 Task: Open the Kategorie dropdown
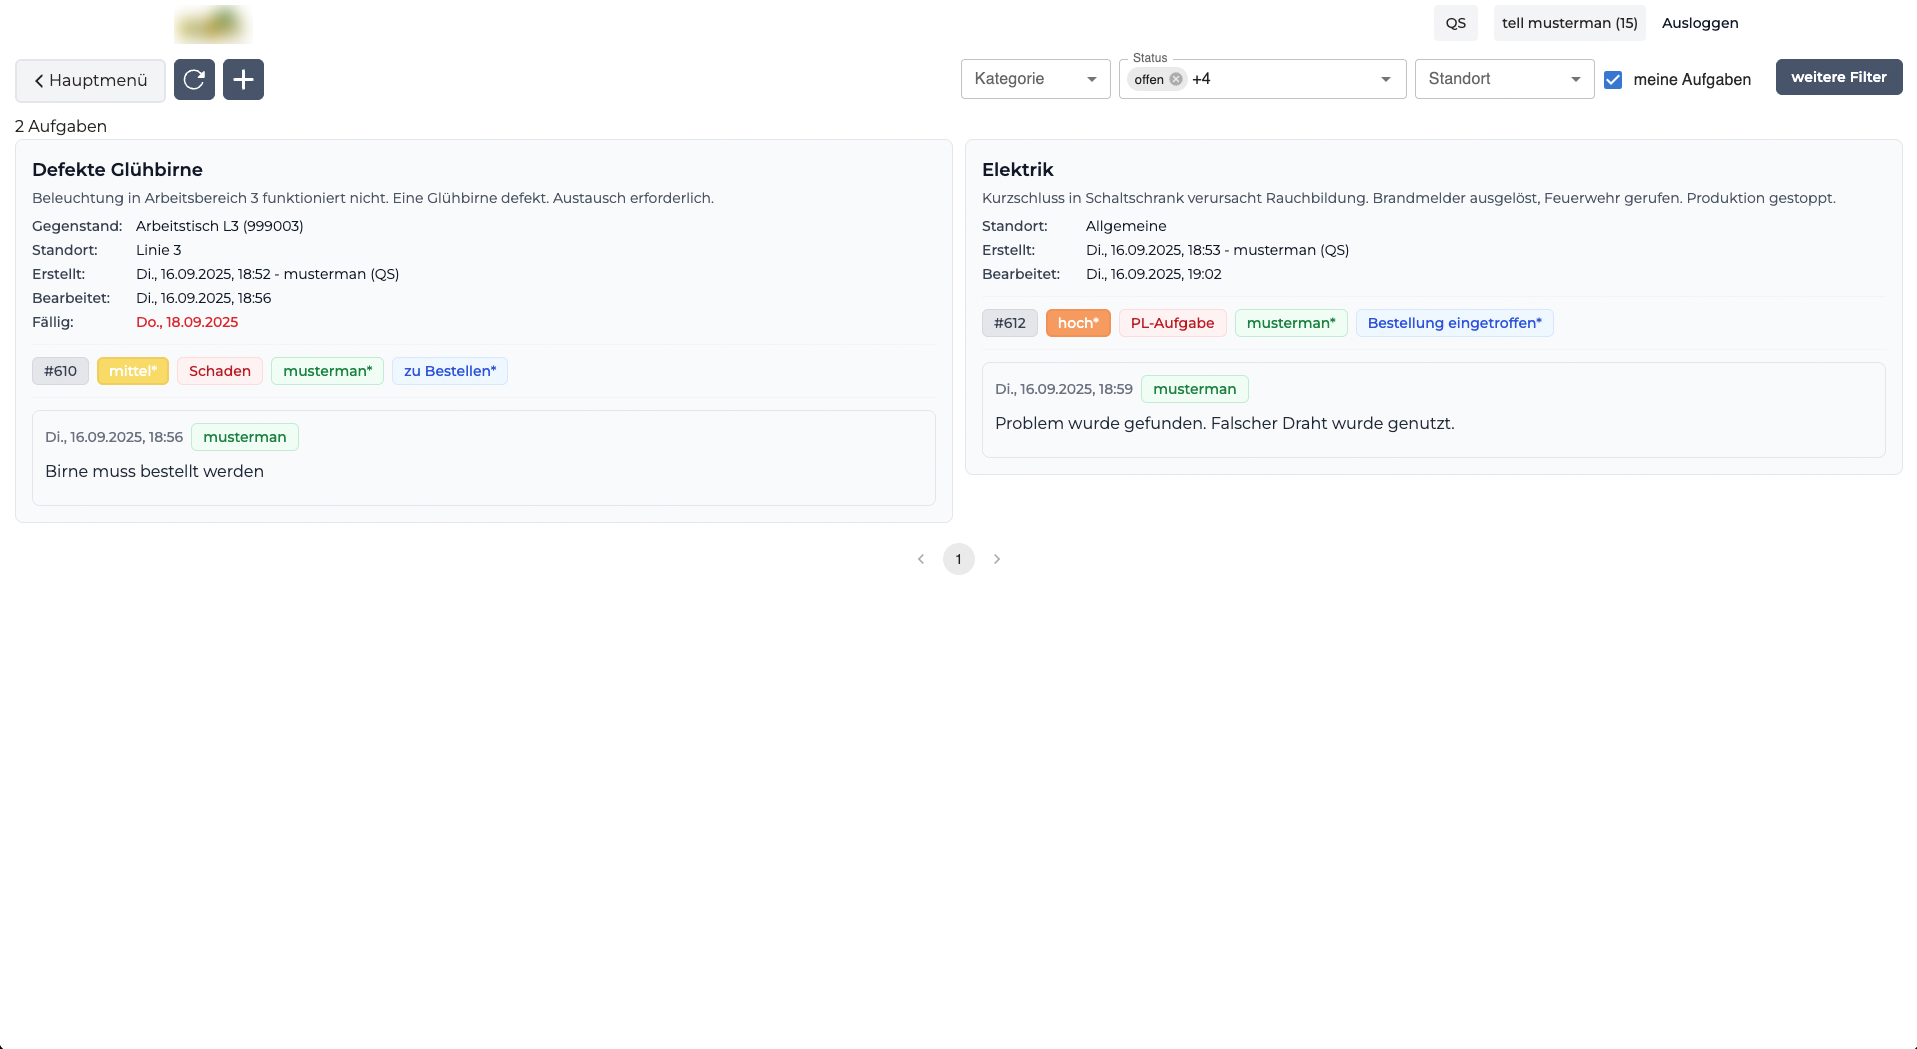1035,79
